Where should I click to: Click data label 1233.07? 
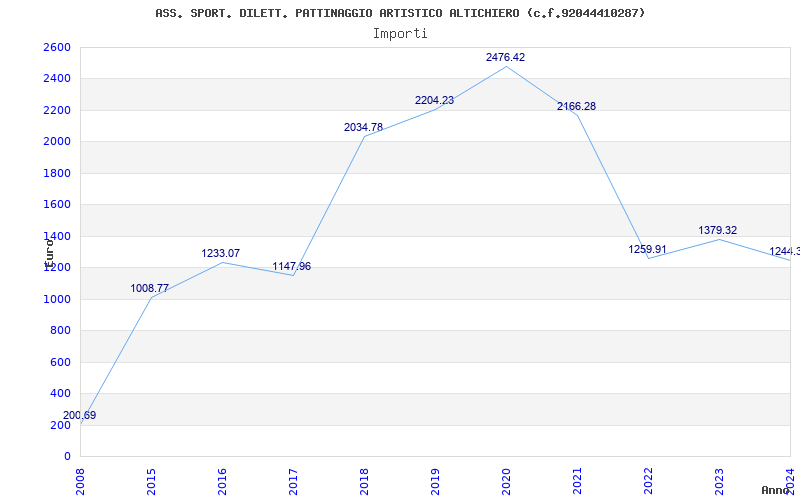pos(220,253)
